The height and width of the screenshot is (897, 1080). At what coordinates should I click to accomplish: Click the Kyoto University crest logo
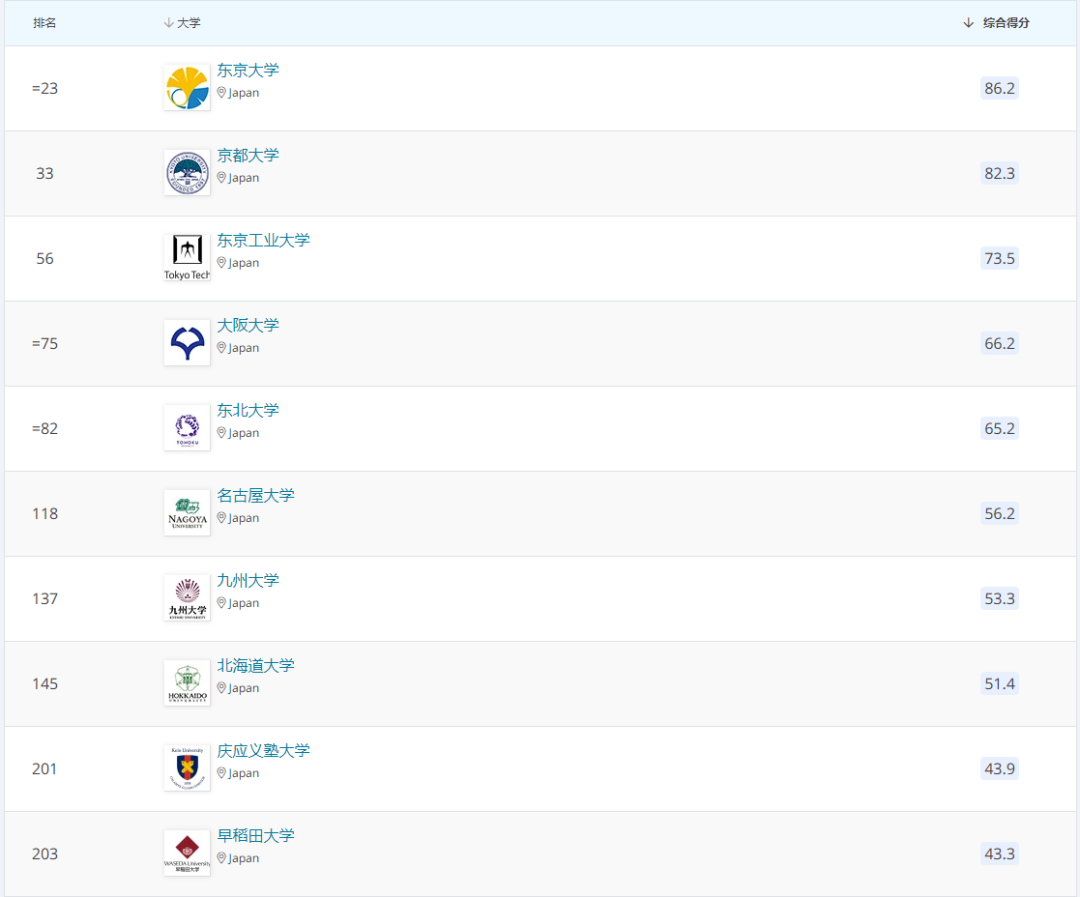187,173
